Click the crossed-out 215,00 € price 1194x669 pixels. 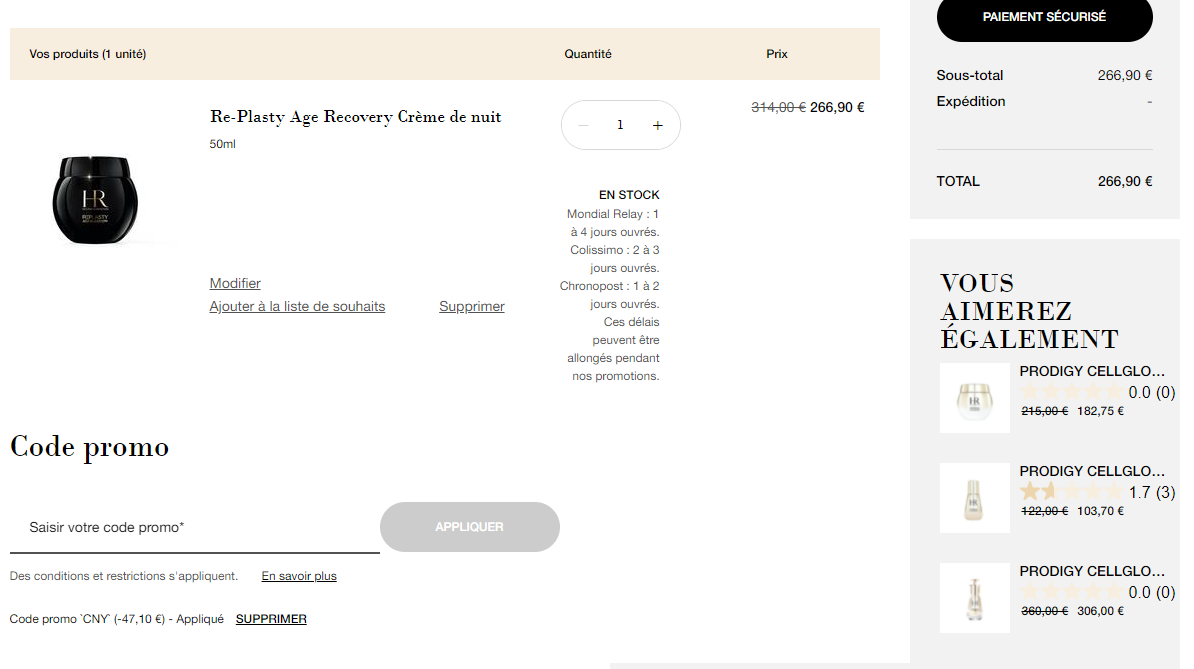pyautogui.click(x=1044, y=411)
